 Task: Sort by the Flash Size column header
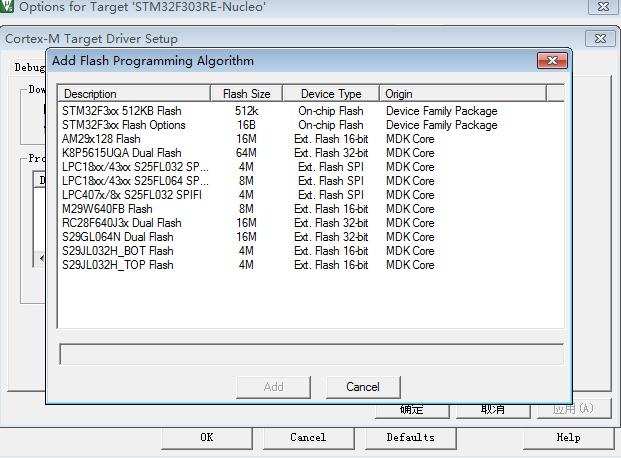coord(246,94)
